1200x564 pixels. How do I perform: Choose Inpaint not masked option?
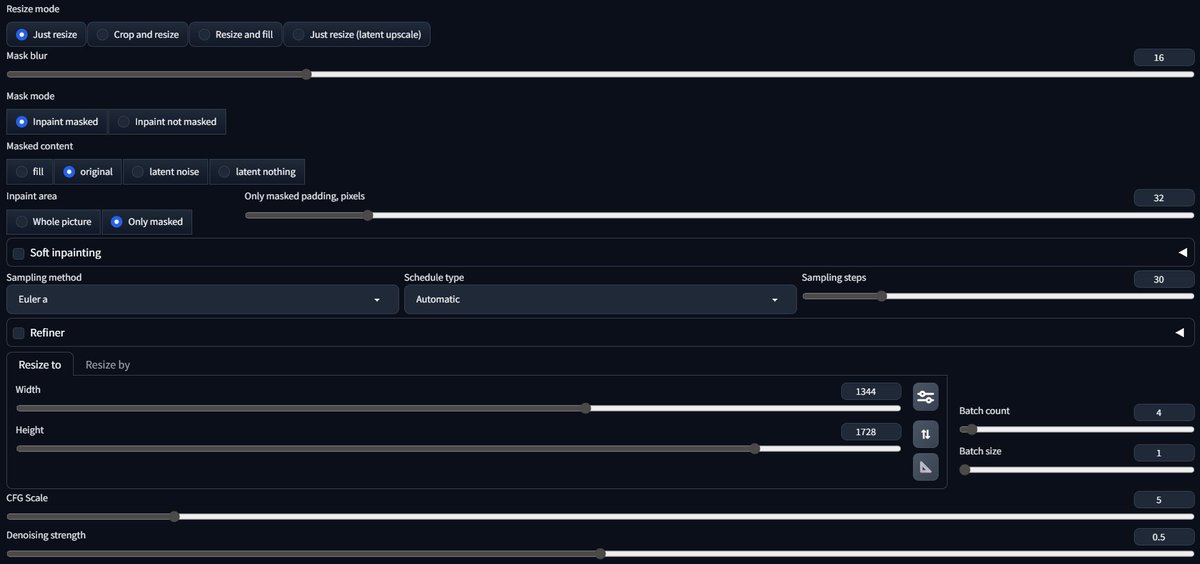click(167, 122)
